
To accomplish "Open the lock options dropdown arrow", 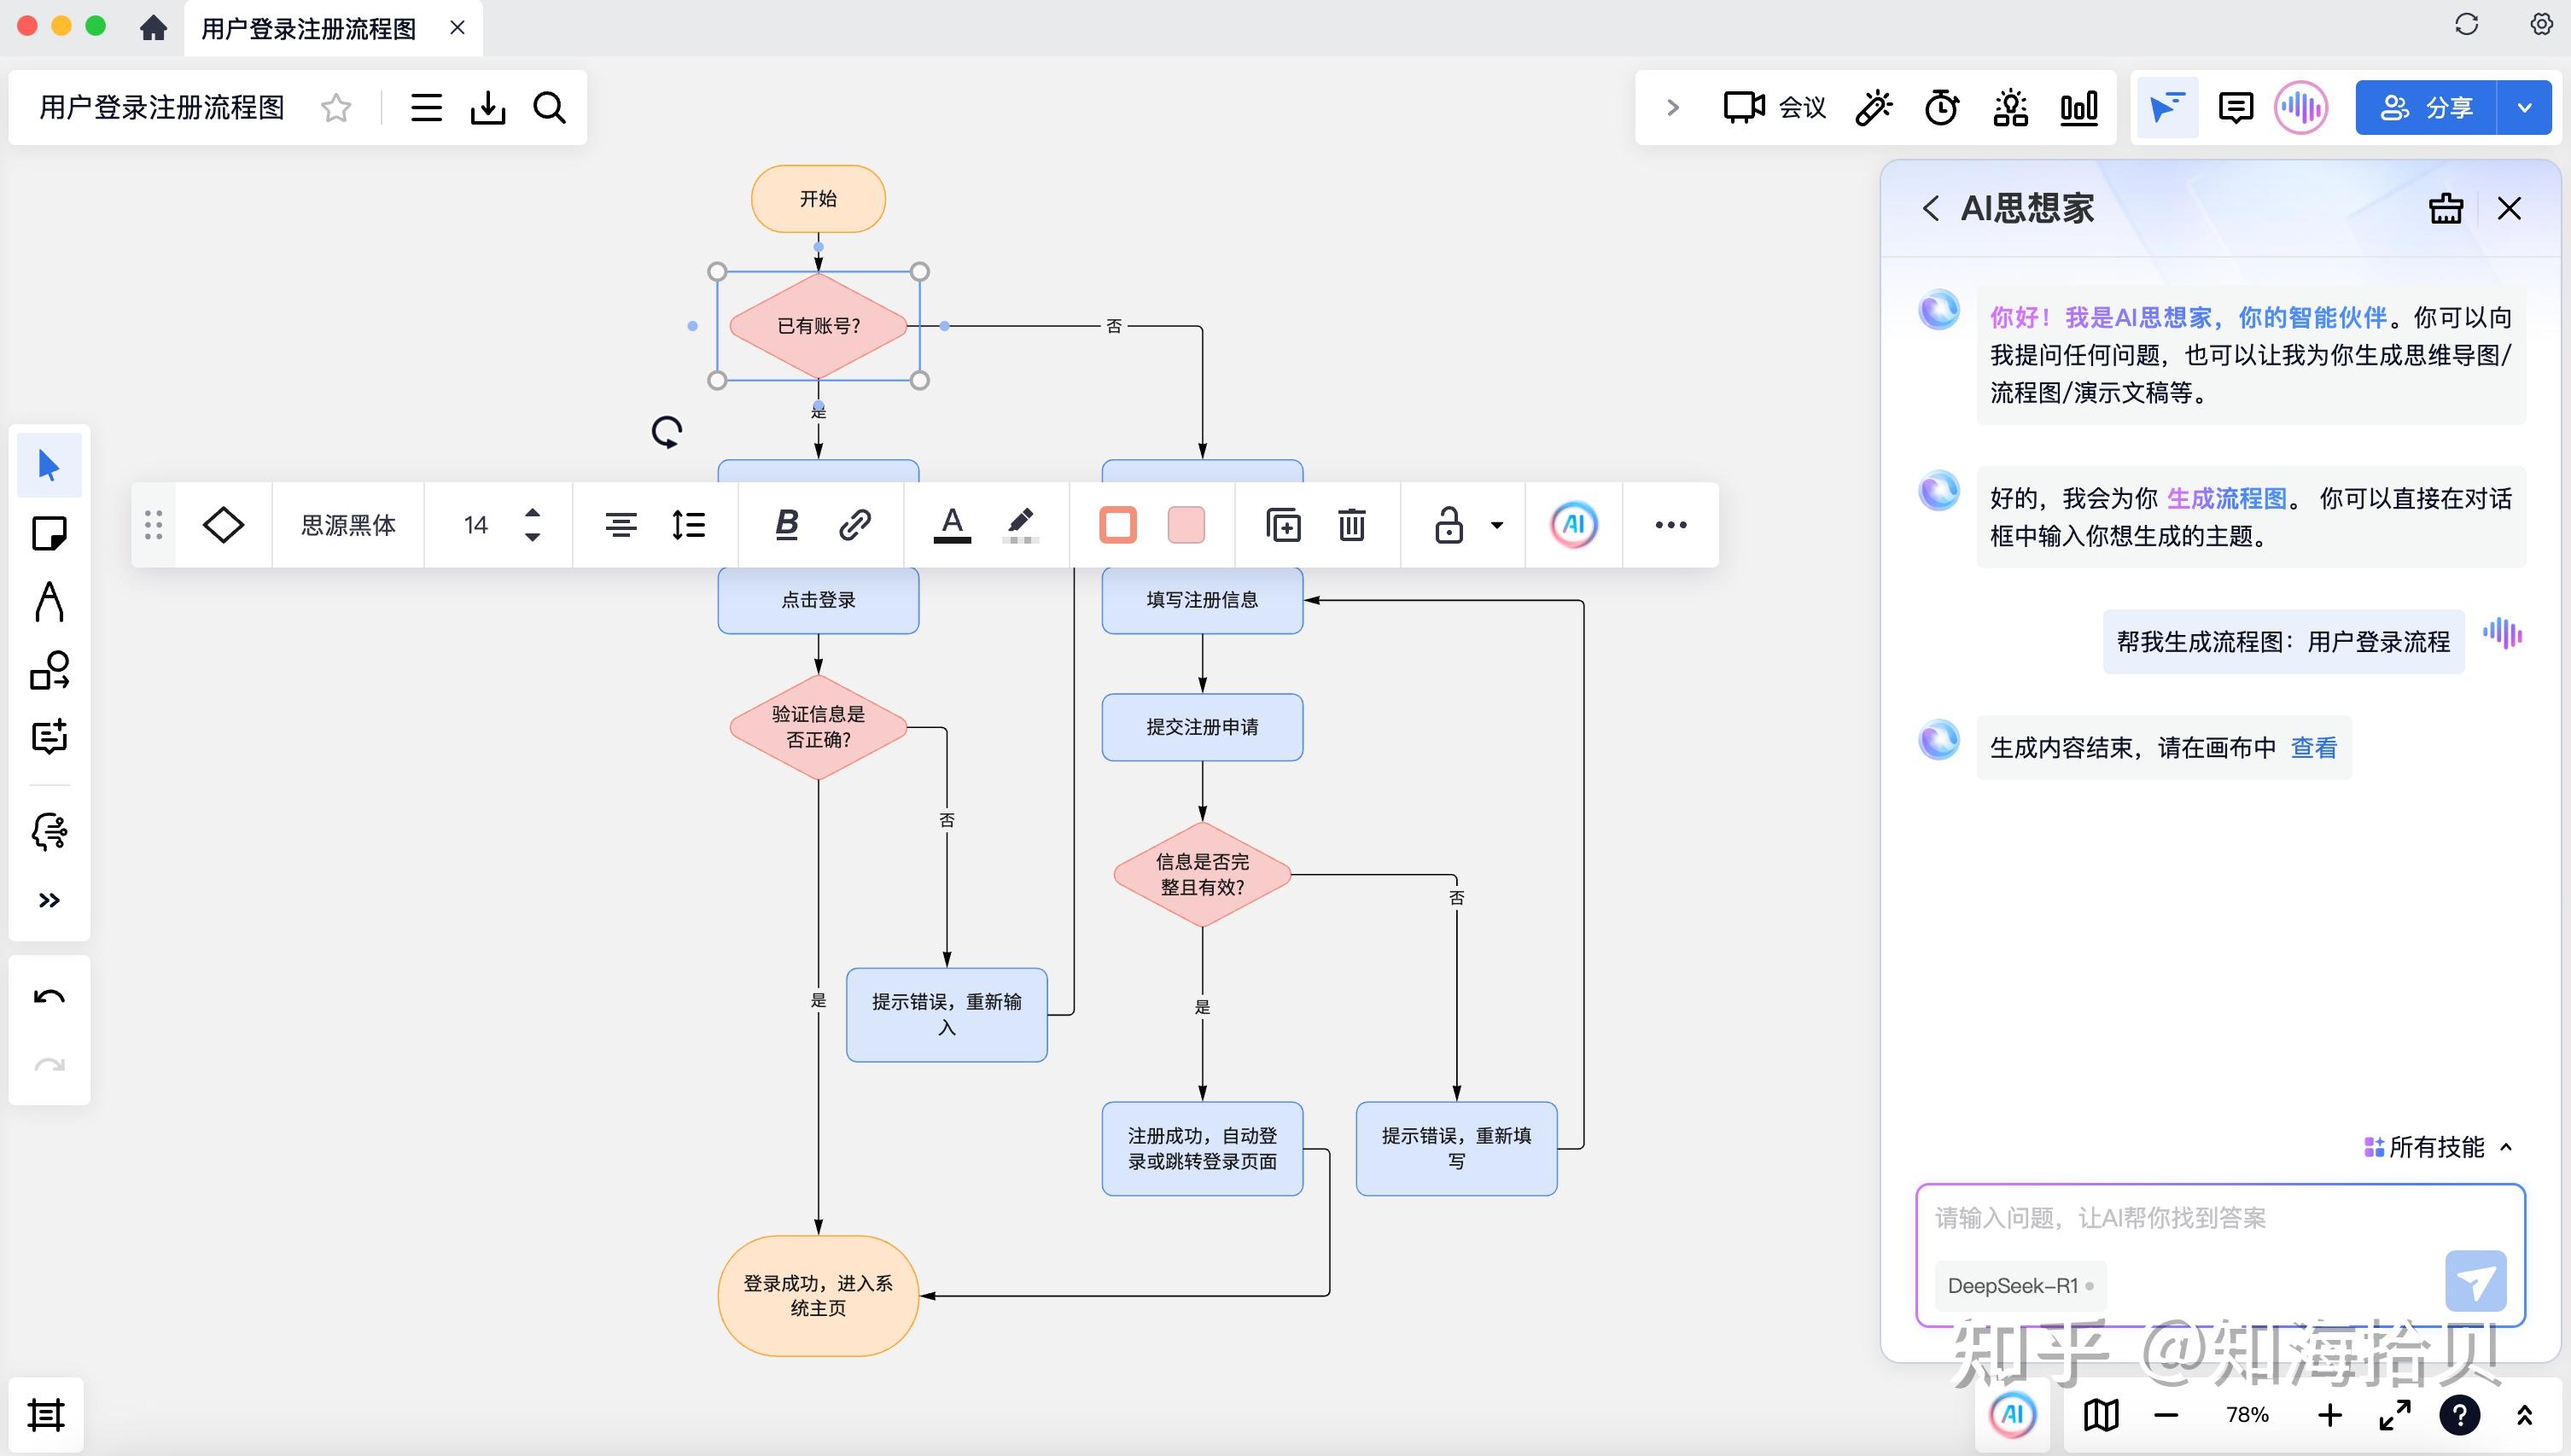I will pyautogui.click(x=1497, y=525).
